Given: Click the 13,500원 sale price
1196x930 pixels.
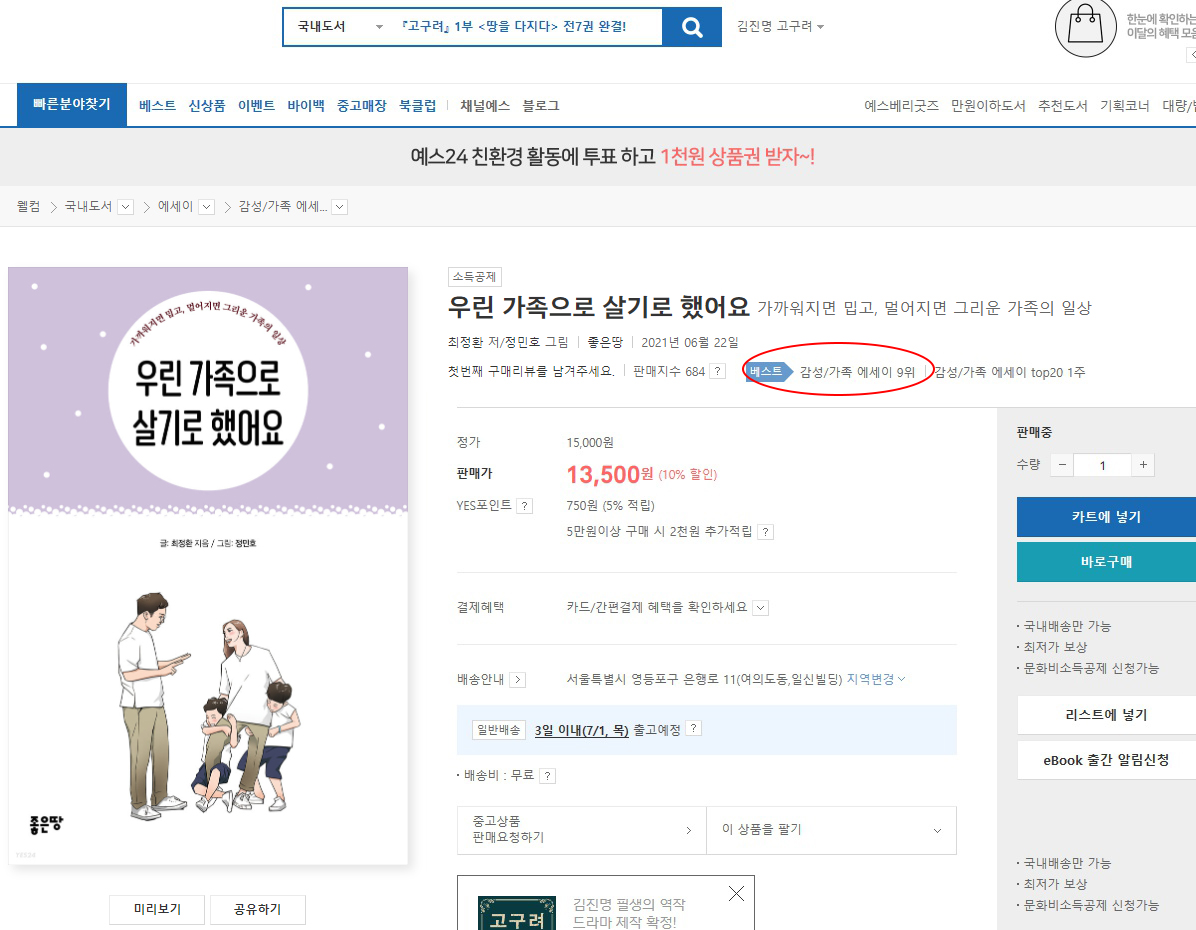Looking at the screenshot, I should coord(609,475).
